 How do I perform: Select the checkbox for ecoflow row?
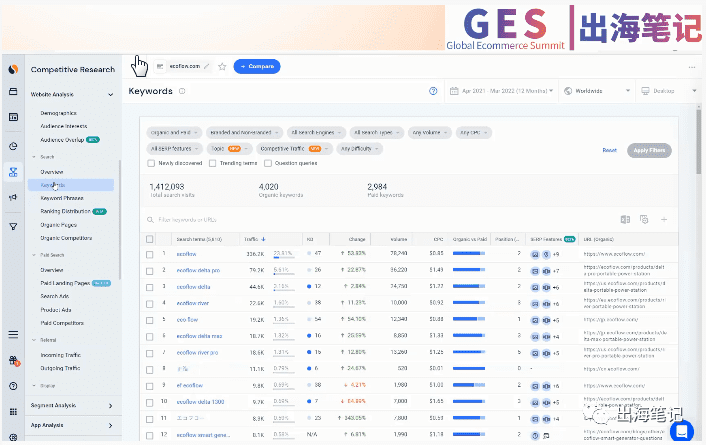[149, 254]
